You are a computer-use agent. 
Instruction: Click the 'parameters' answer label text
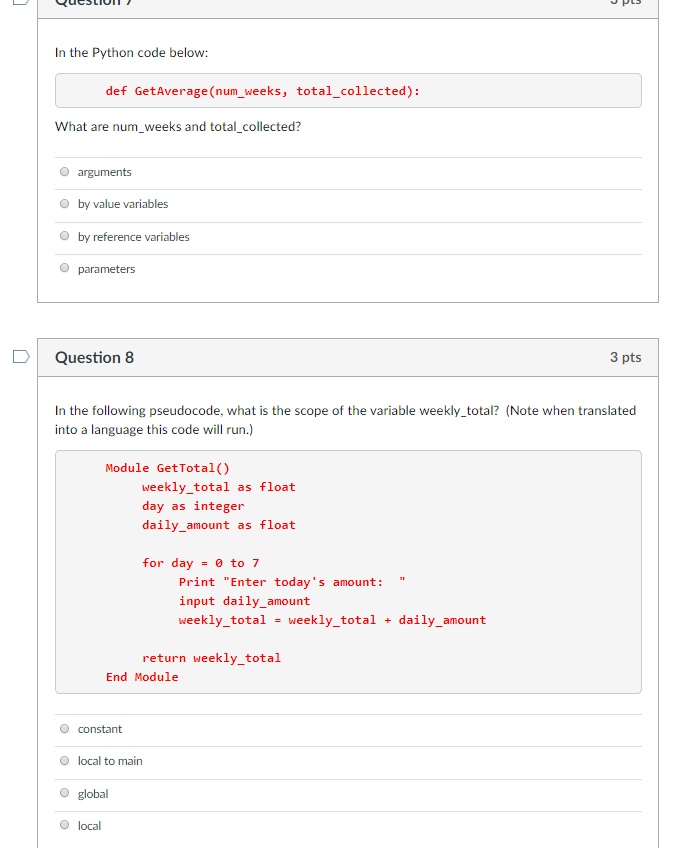pos(106,268)
